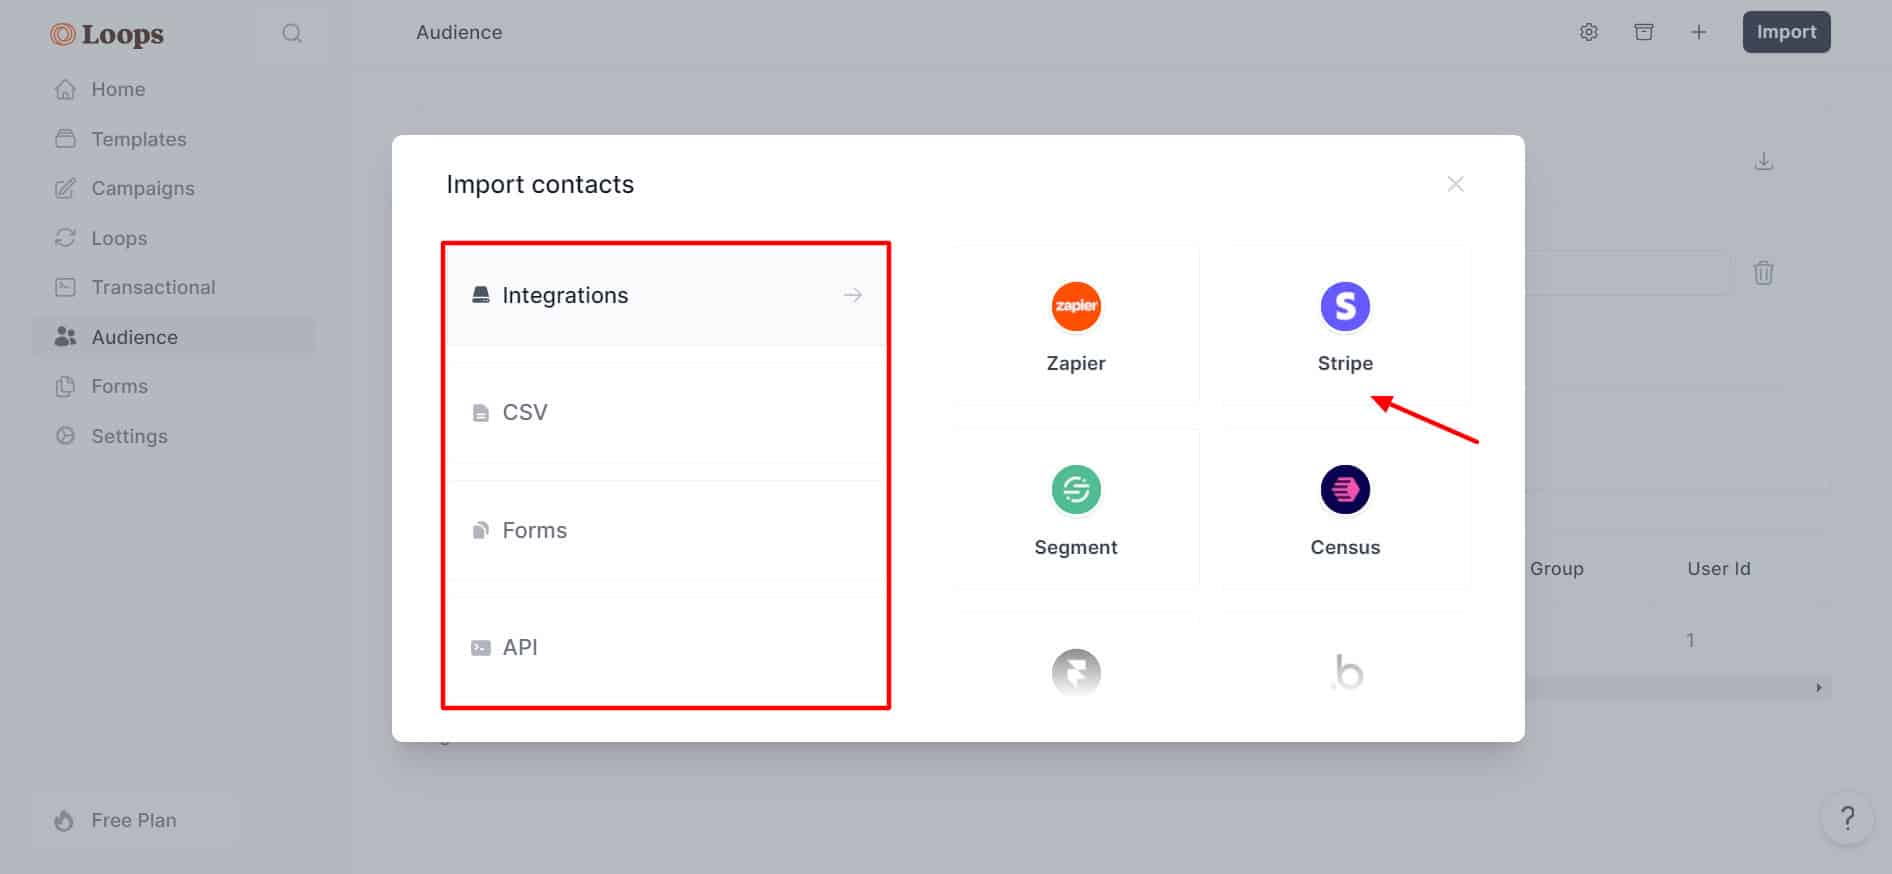Open the search magnifier icon

pyautogui.click(x=292, y=33)
